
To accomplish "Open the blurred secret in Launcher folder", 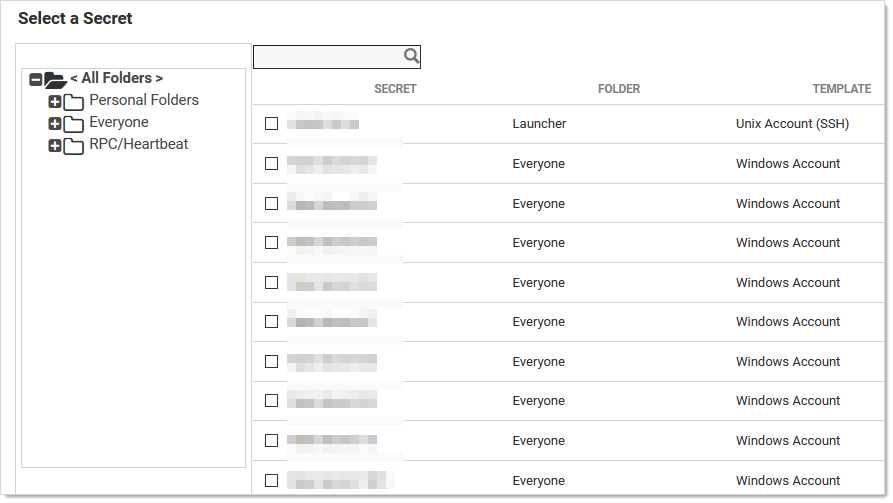I will (x=323, y=124).
